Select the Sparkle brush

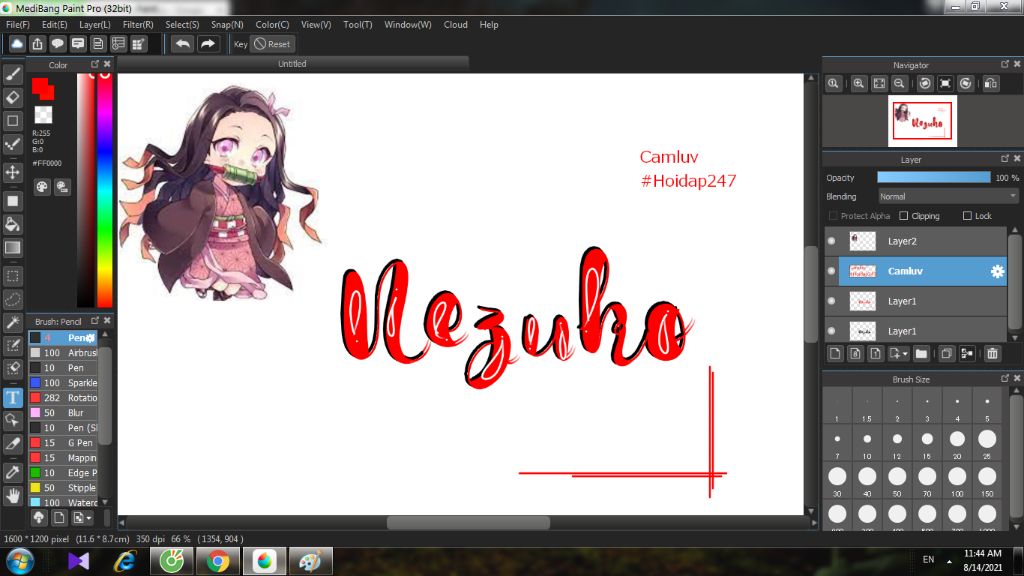63,383
